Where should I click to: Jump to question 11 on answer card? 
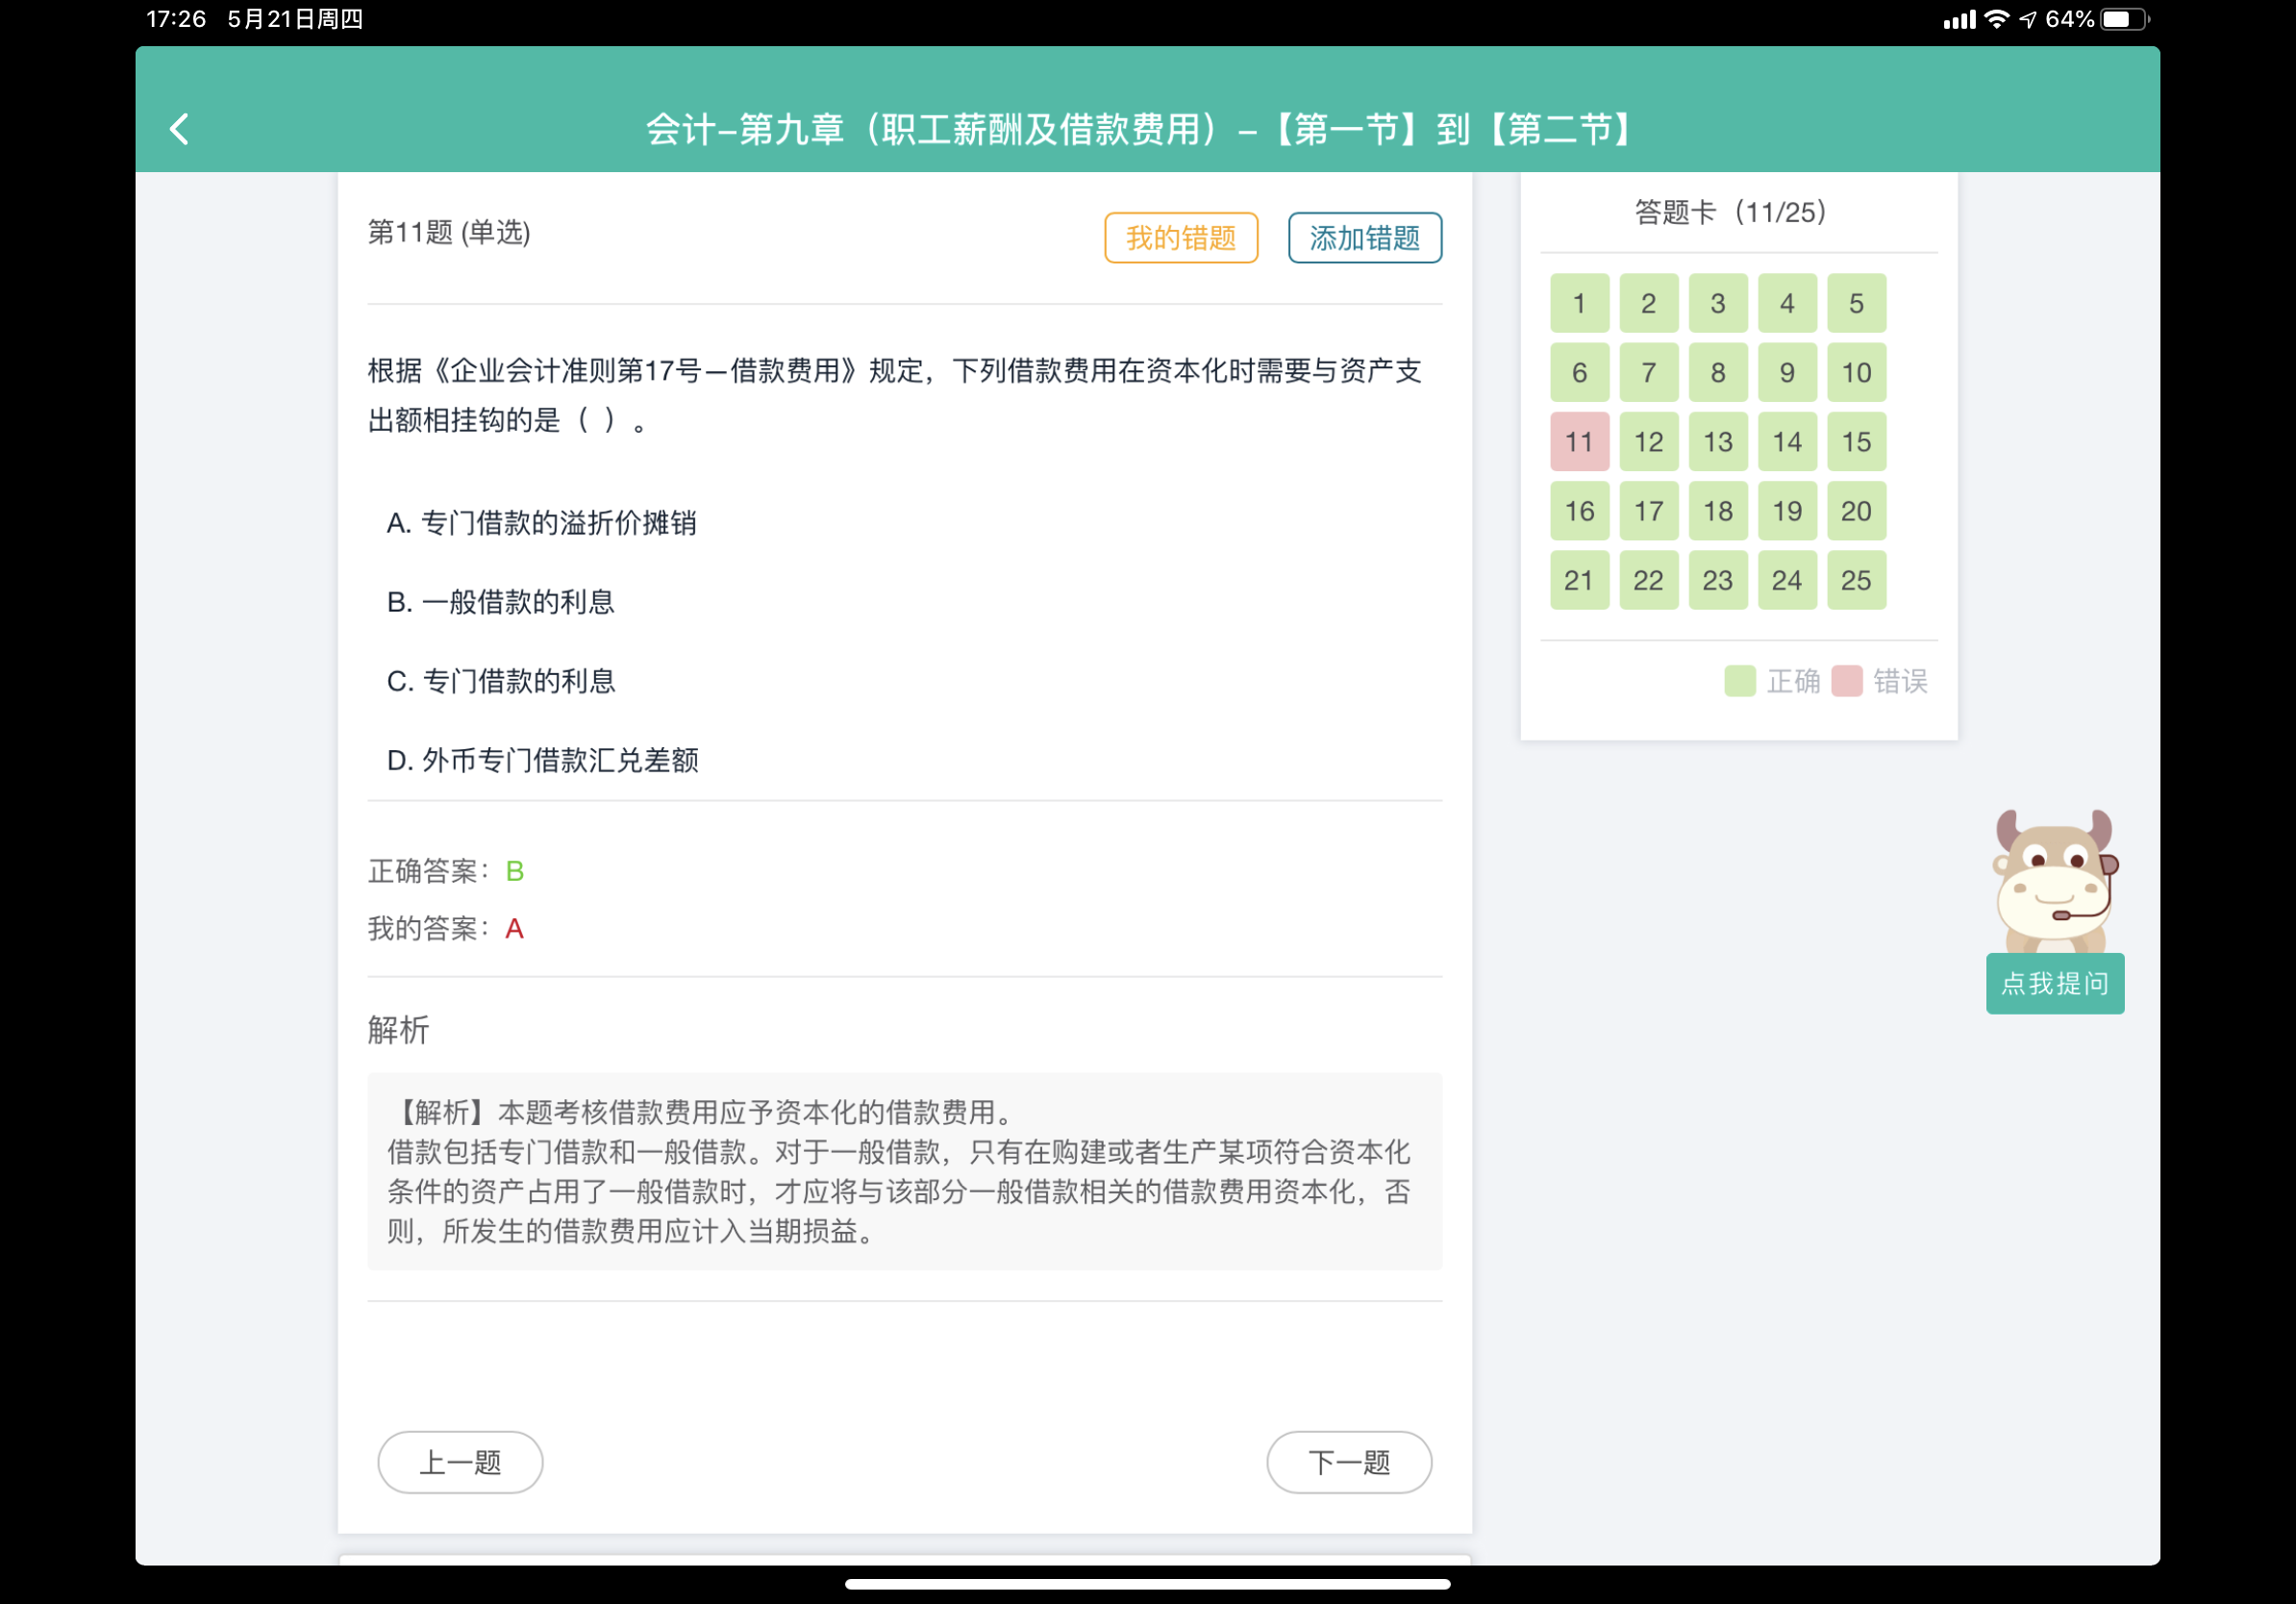pyautogui.click(x=1579, y=442)
